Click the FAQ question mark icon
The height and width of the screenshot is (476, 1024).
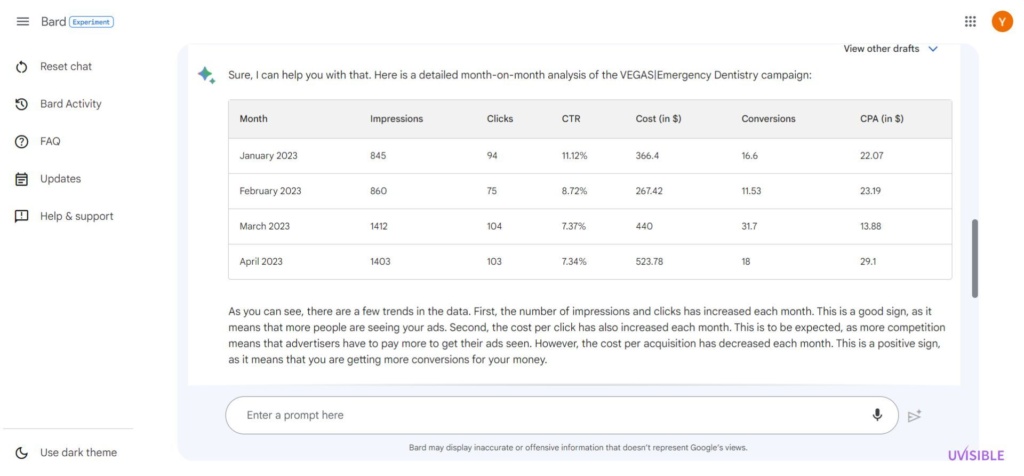tap(22, 142)
